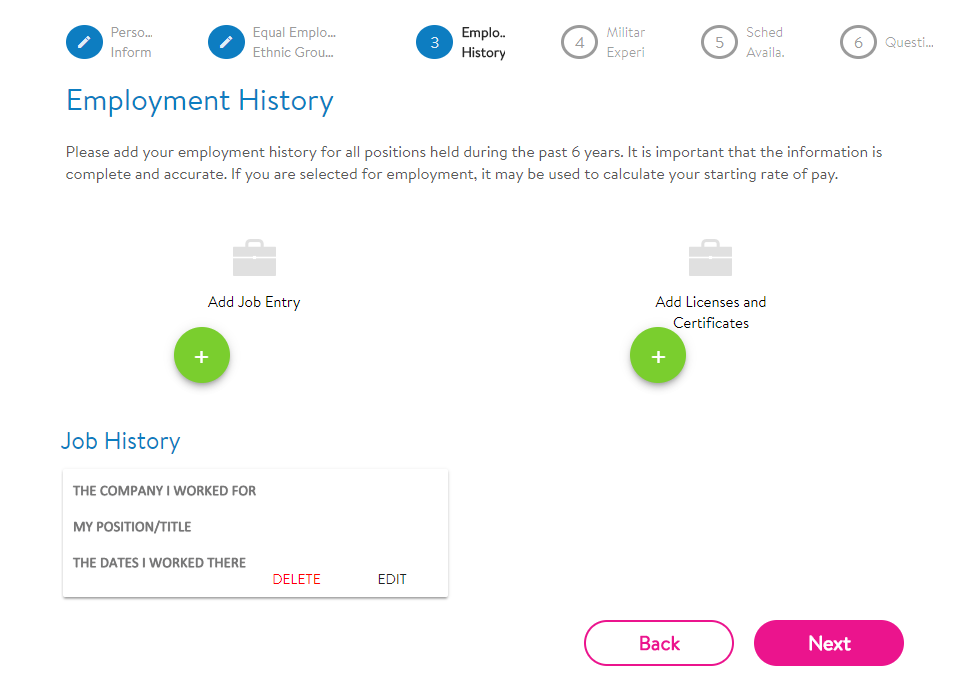Click the green plus under Add Job Entry
This screenshot has height=693, width=976.
pos(202,356)
